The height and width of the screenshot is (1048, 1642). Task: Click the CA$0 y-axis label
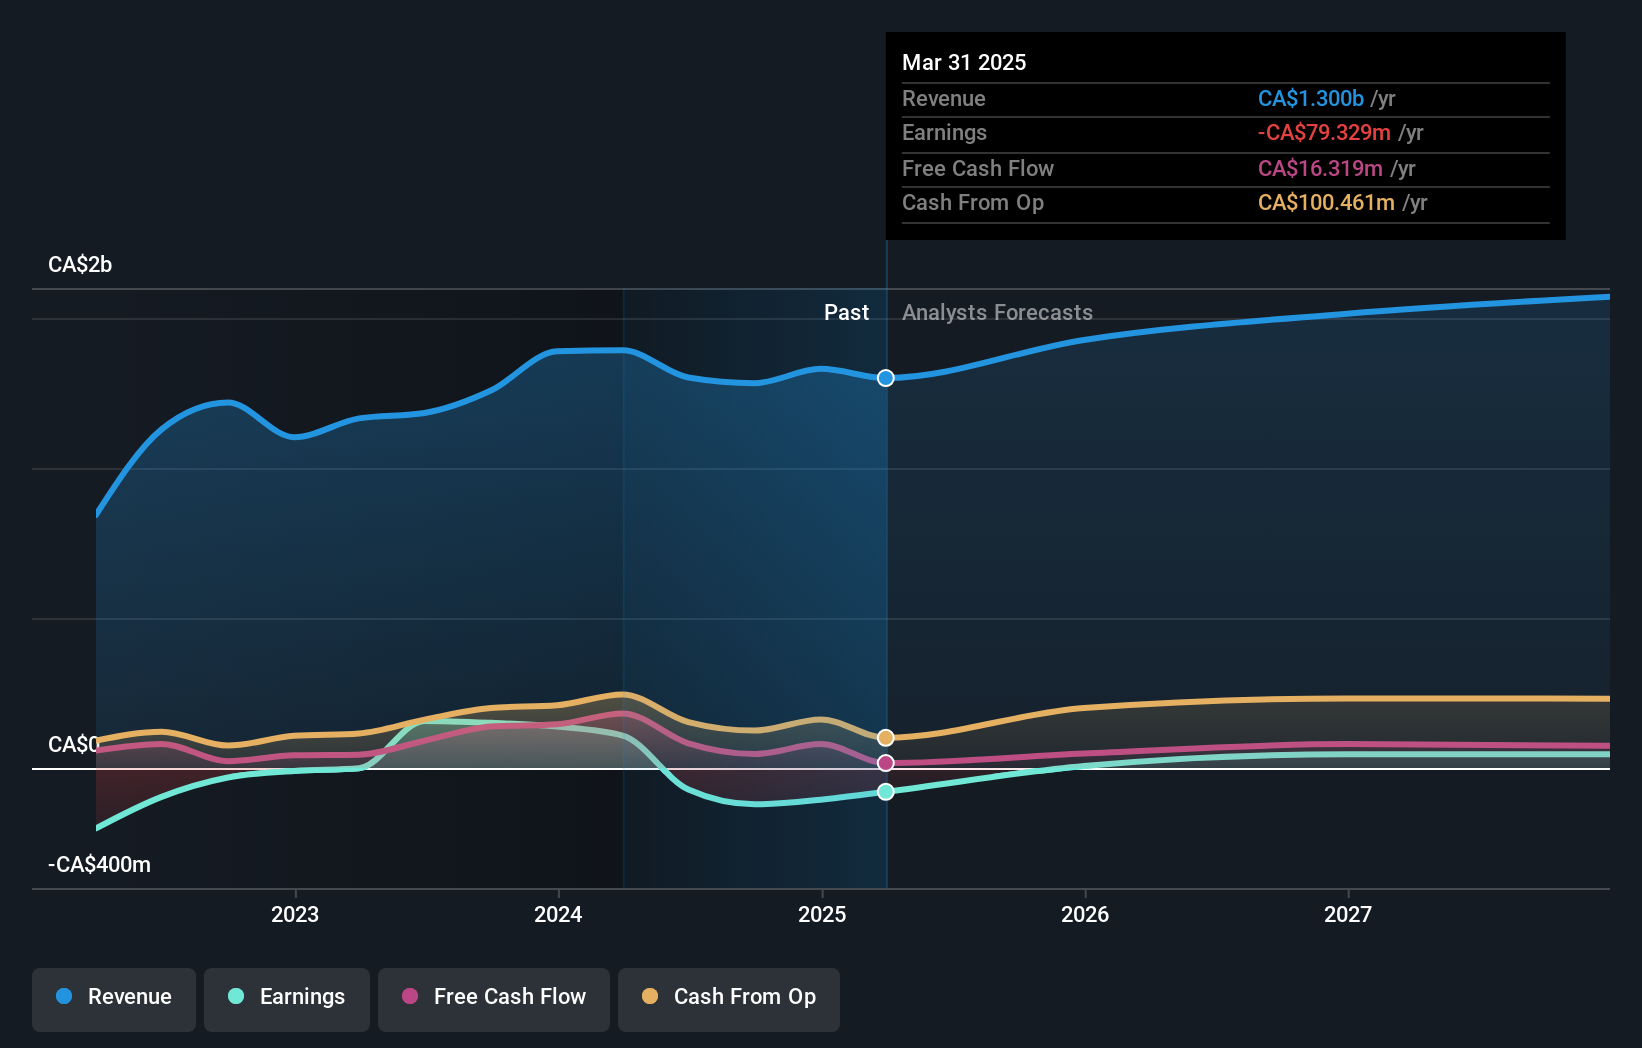click(73, 745)
